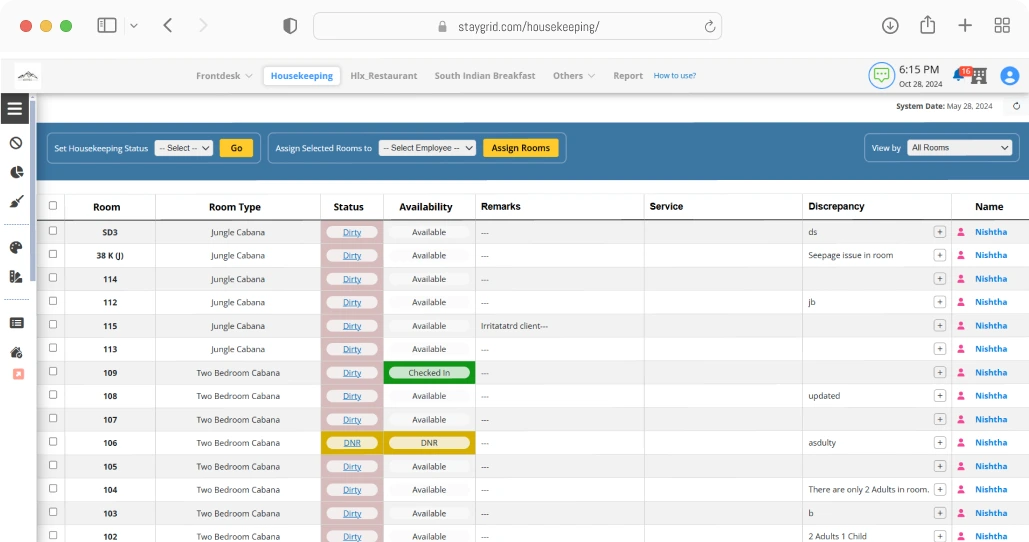Click Nishtha name link in room 113 row

click(x=991, y=348)
